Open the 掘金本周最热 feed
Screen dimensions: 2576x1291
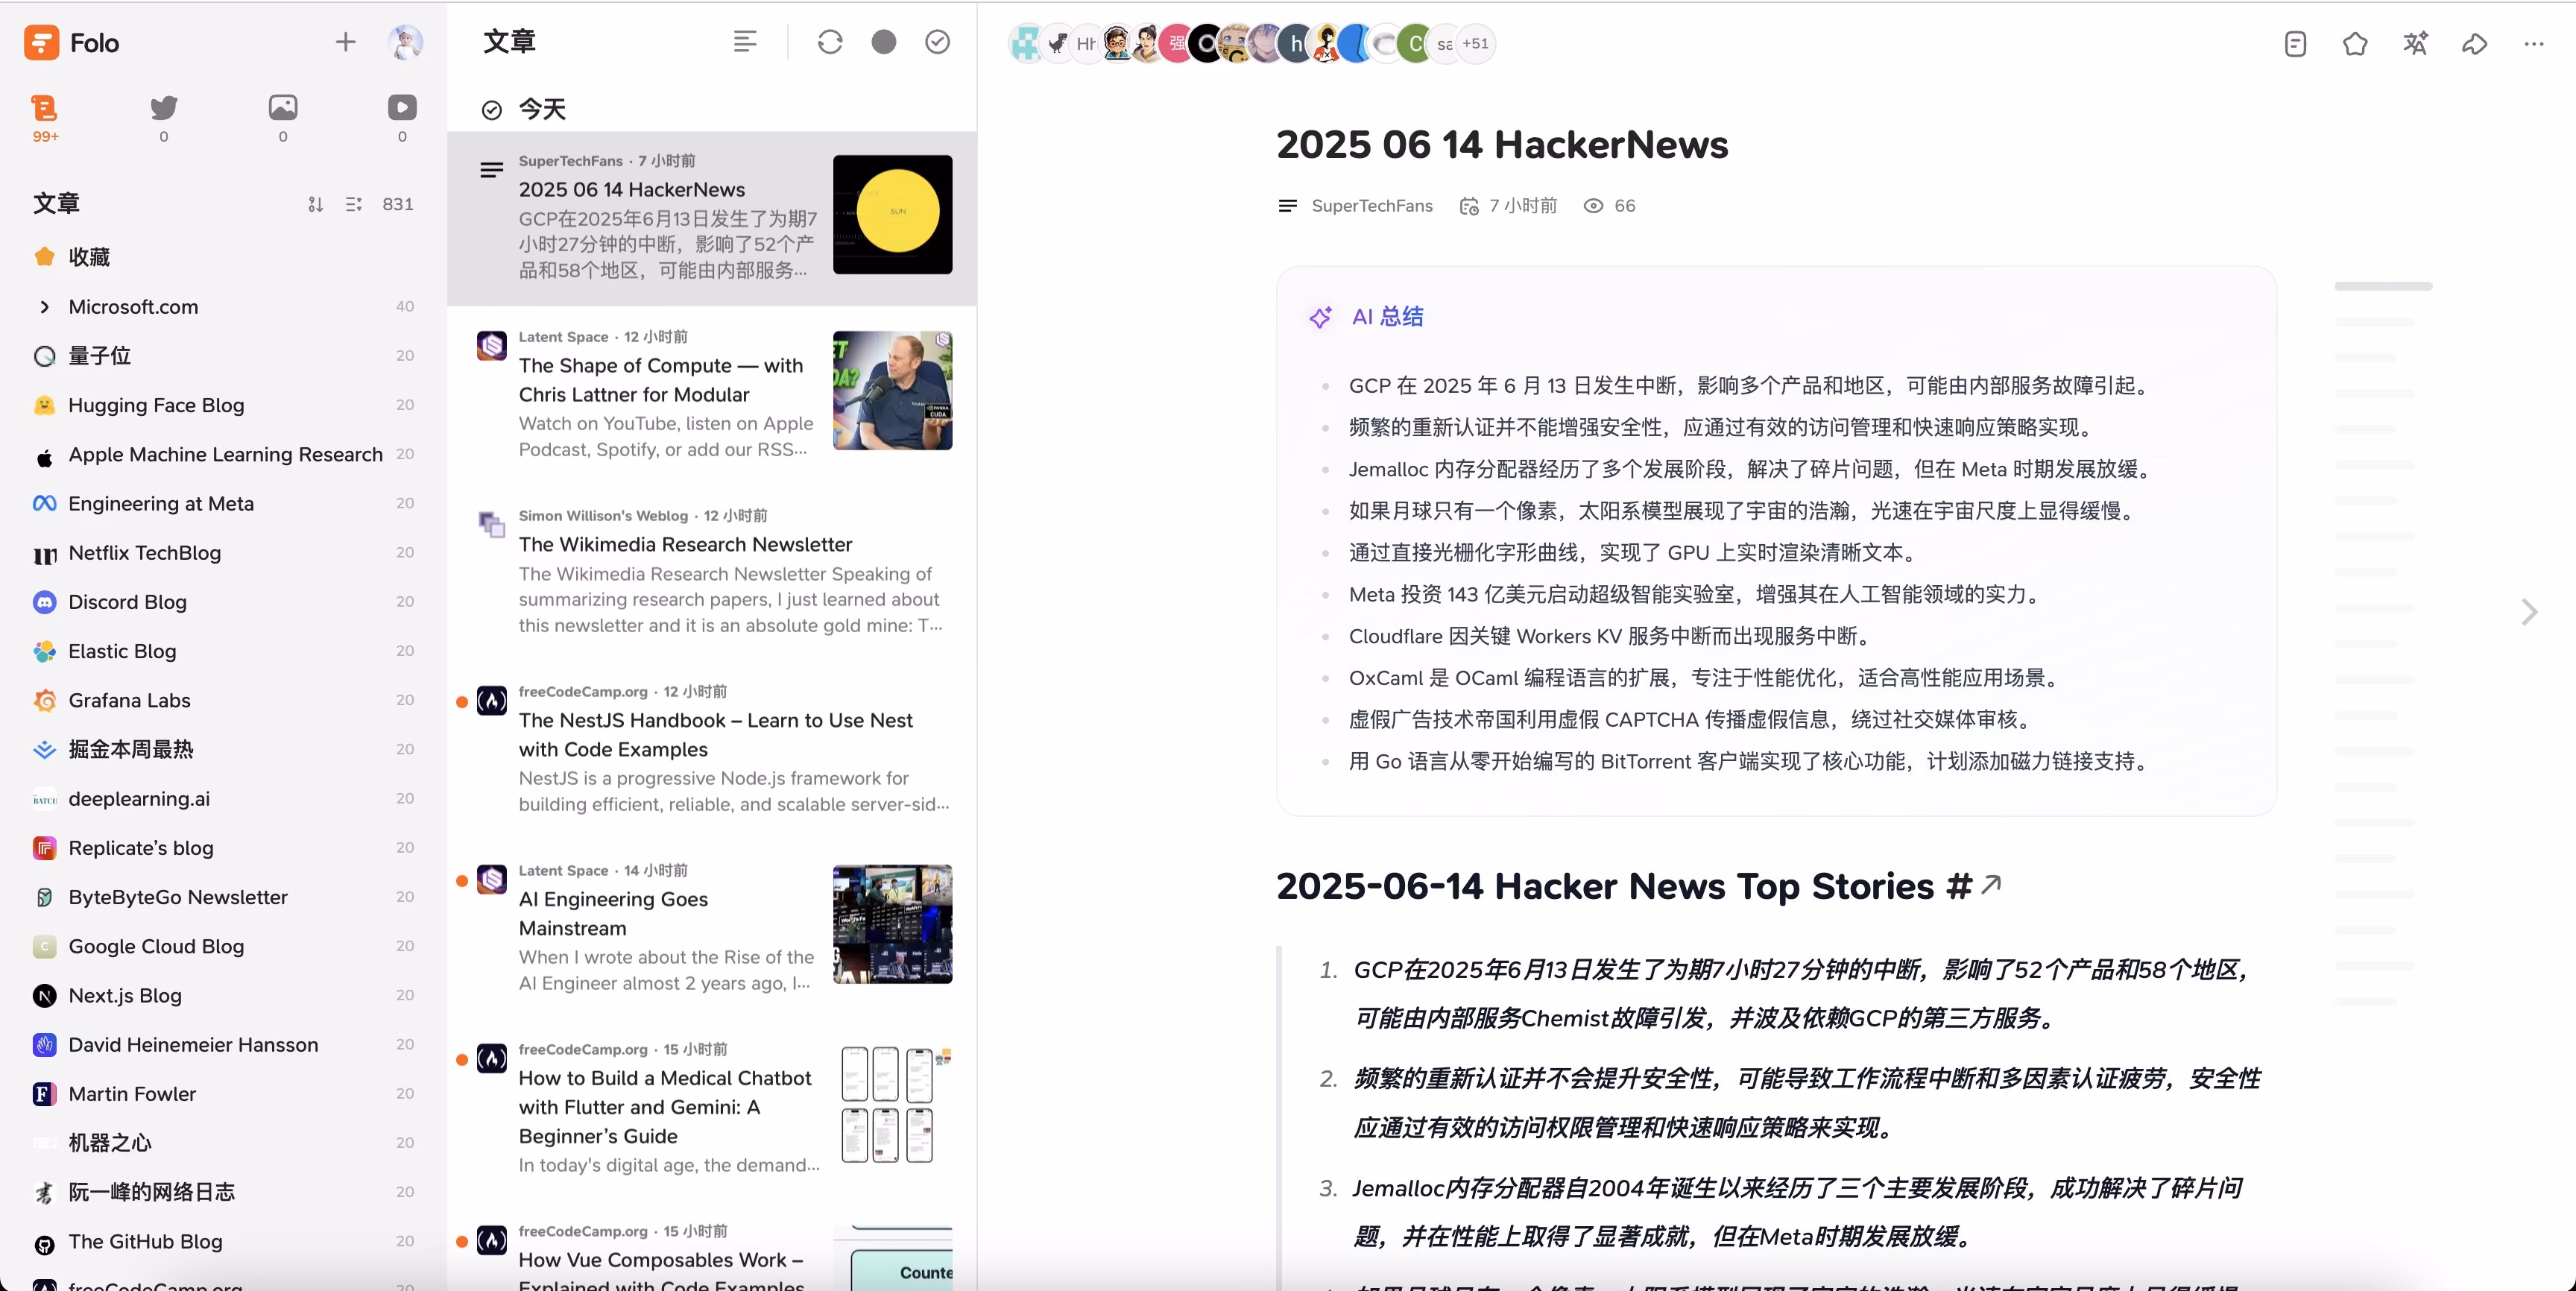tap(223, 749)
